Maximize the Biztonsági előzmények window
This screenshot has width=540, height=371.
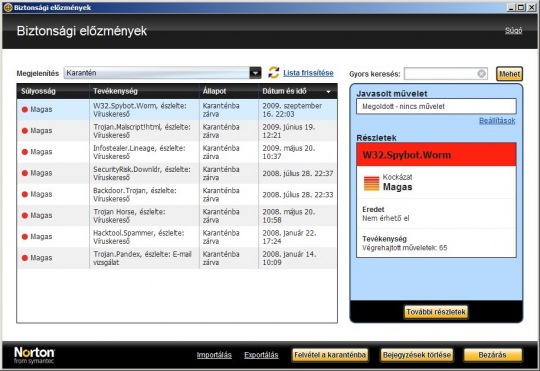(521, 7)
